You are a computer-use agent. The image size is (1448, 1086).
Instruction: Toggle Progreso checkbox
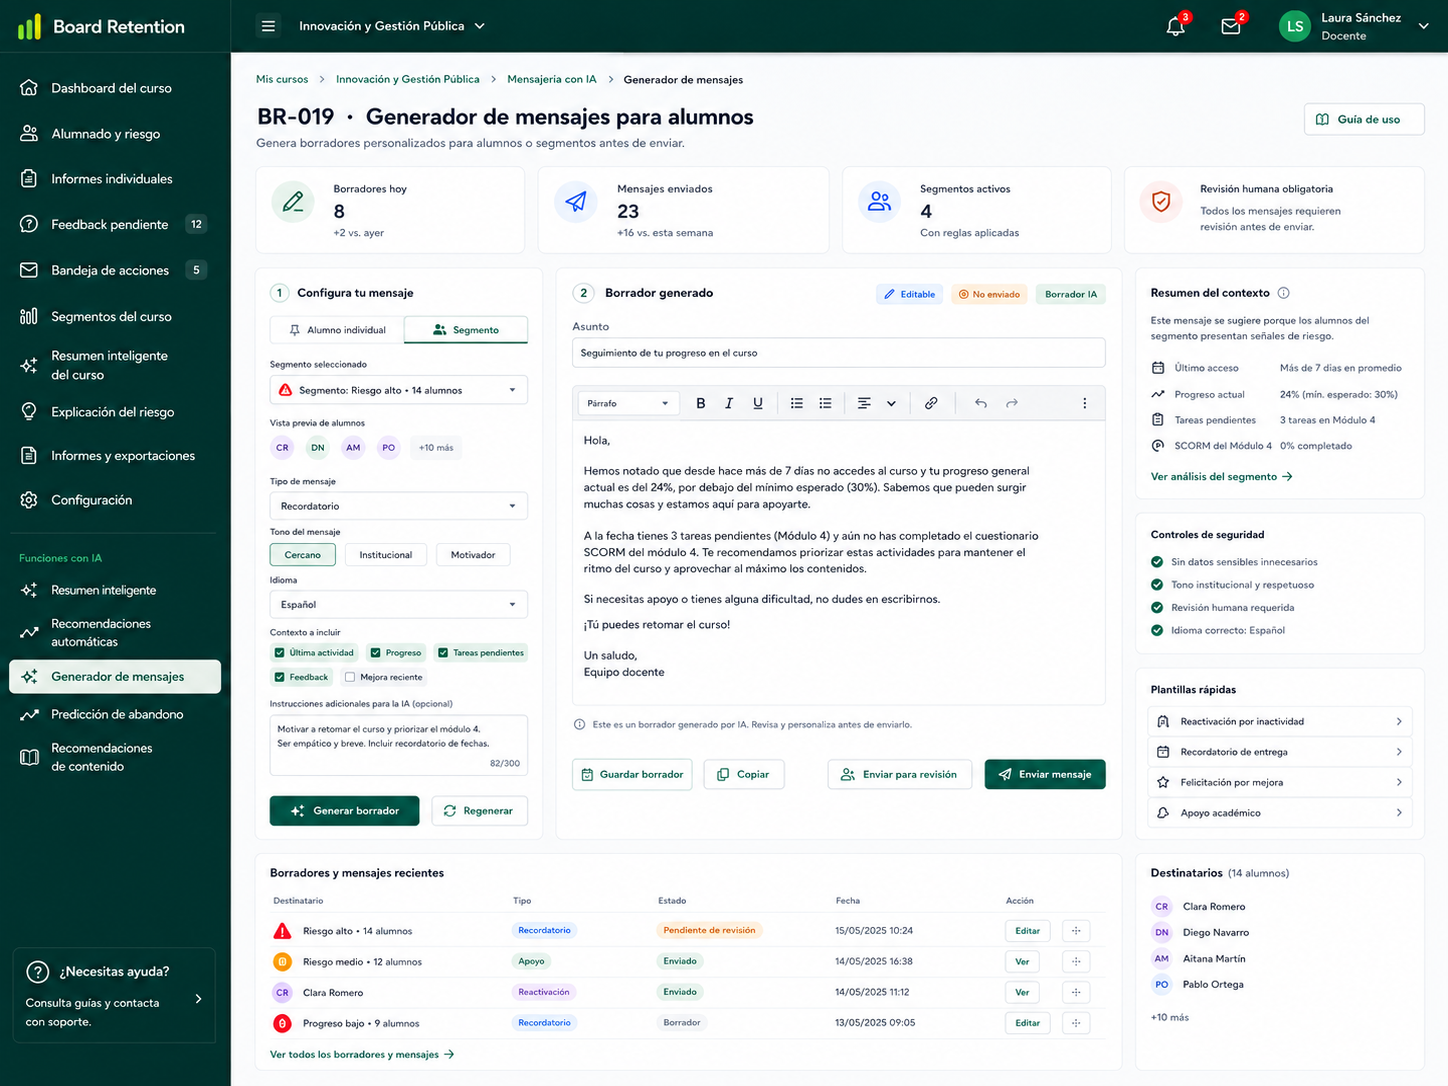(x=376, y=653)
